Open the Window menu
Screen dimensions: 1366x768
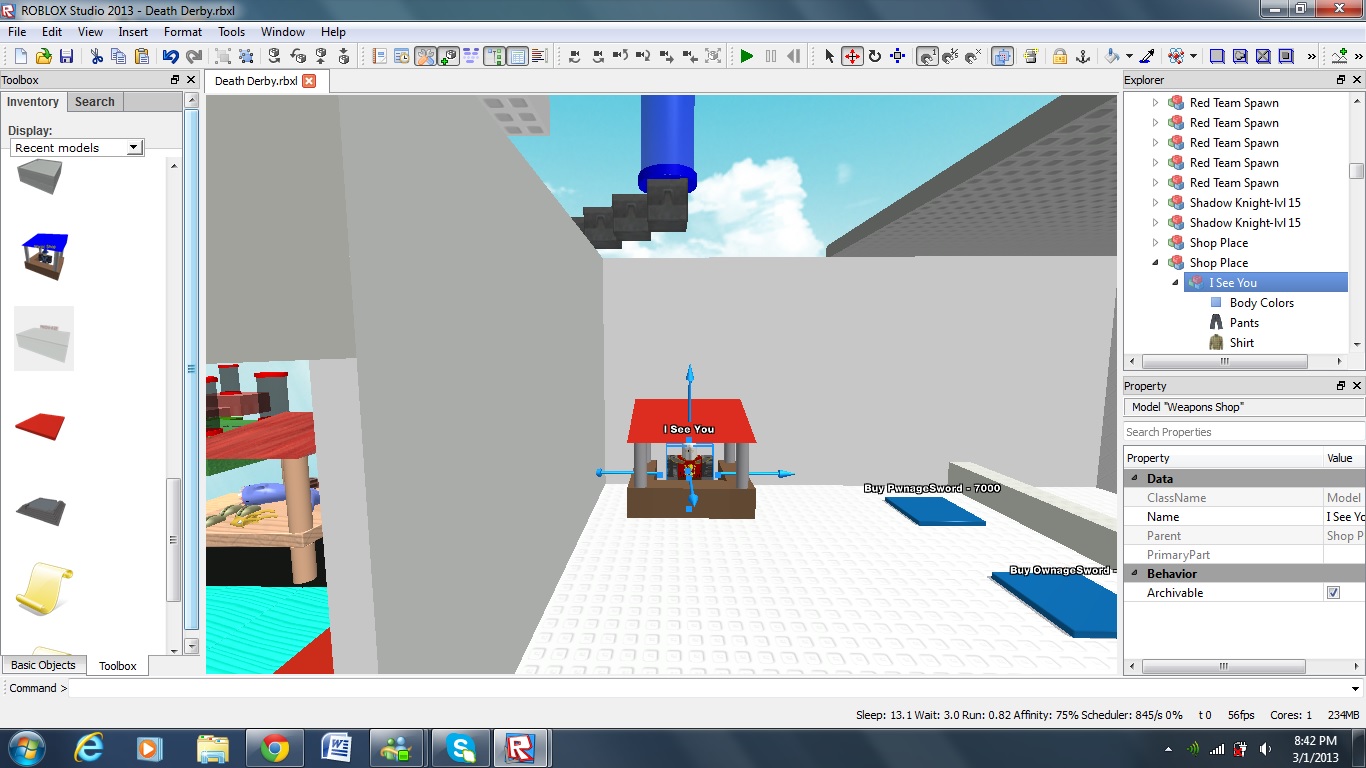point(283,32)
